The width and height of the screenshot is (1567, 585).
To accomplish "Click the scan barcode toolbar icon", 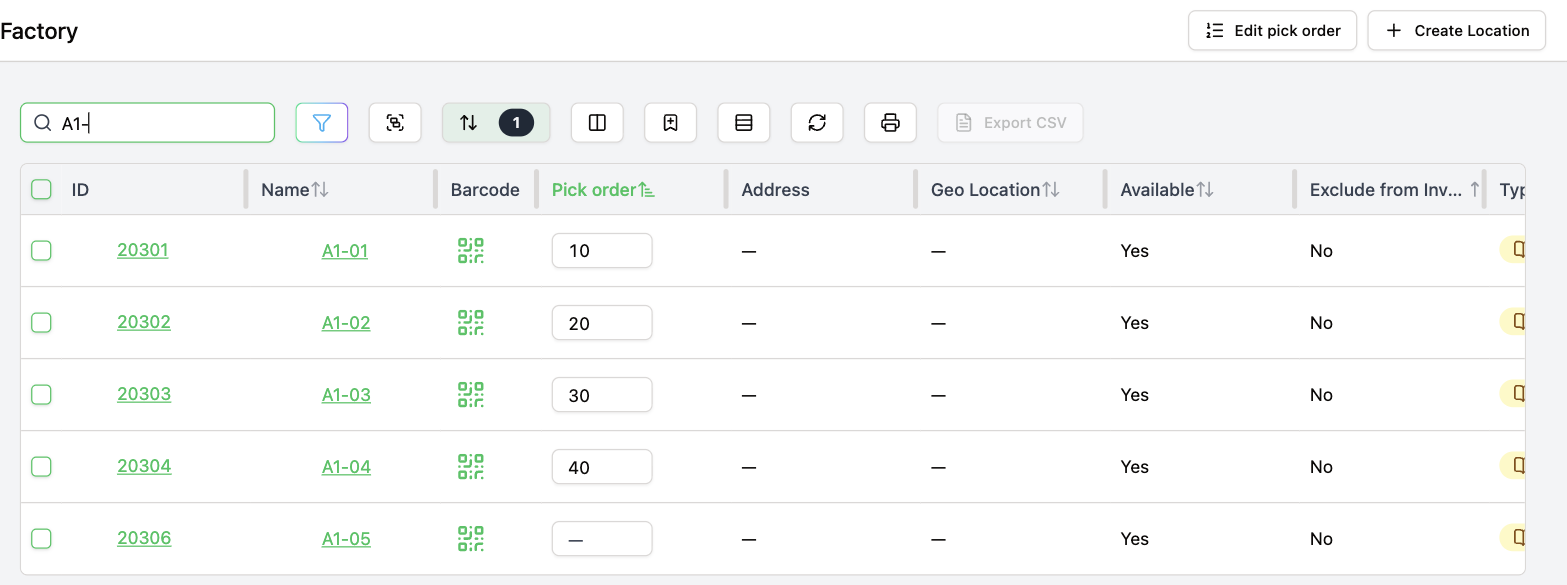I will point(395,123).
